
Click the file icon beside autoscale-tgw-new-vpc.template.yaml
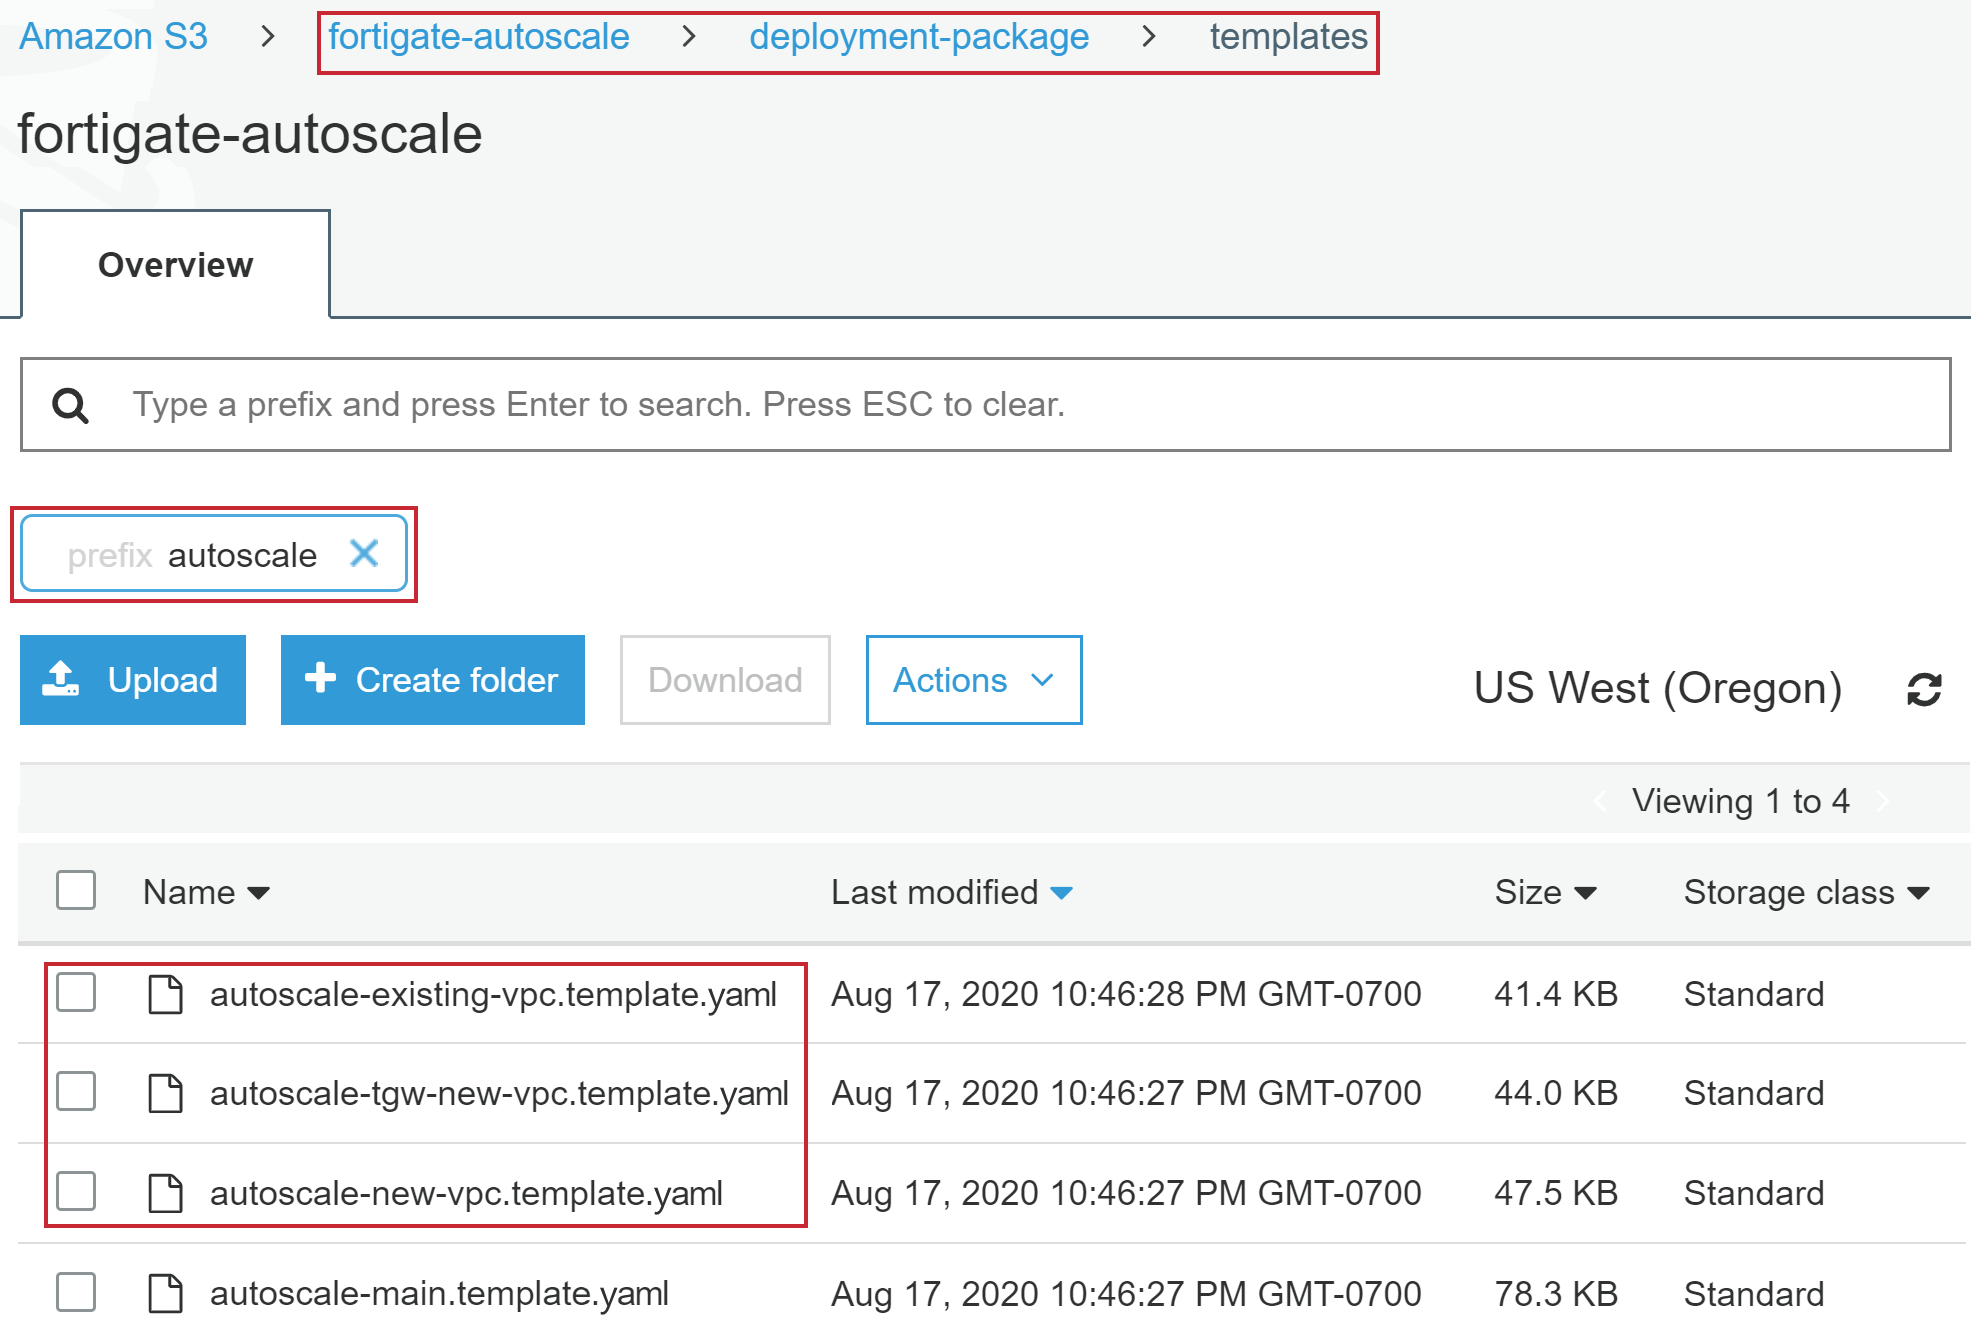(x=165, y=1093)
